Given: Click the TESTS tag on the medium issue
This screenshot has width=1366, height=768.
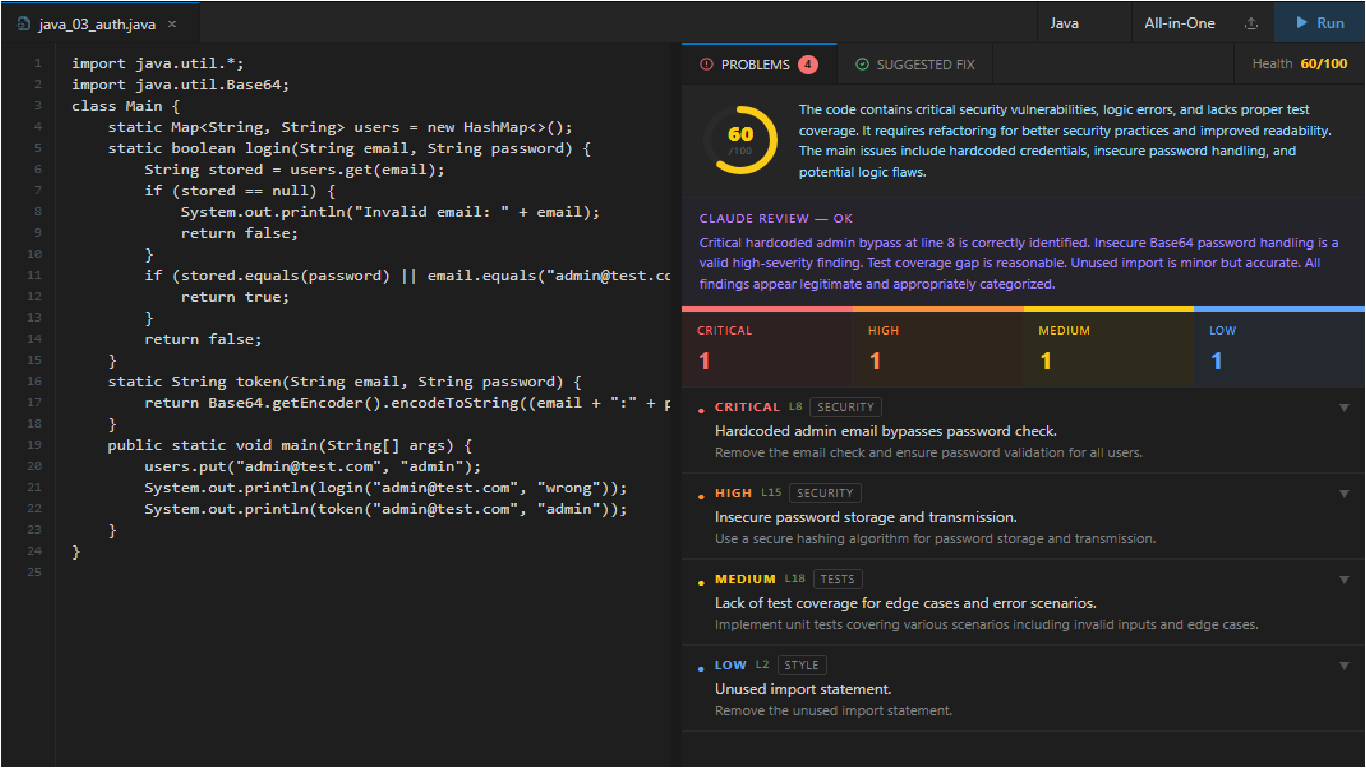Looking at the screenshot, I should click(838, 579).
